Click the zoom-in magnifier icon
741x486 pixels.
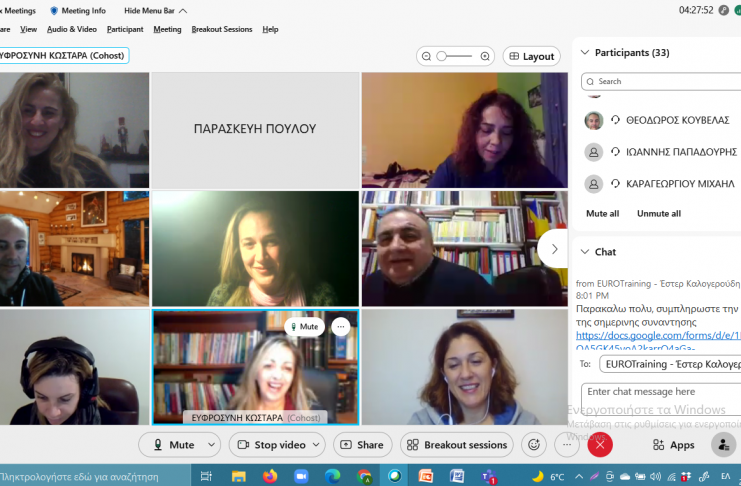(485, 57)
